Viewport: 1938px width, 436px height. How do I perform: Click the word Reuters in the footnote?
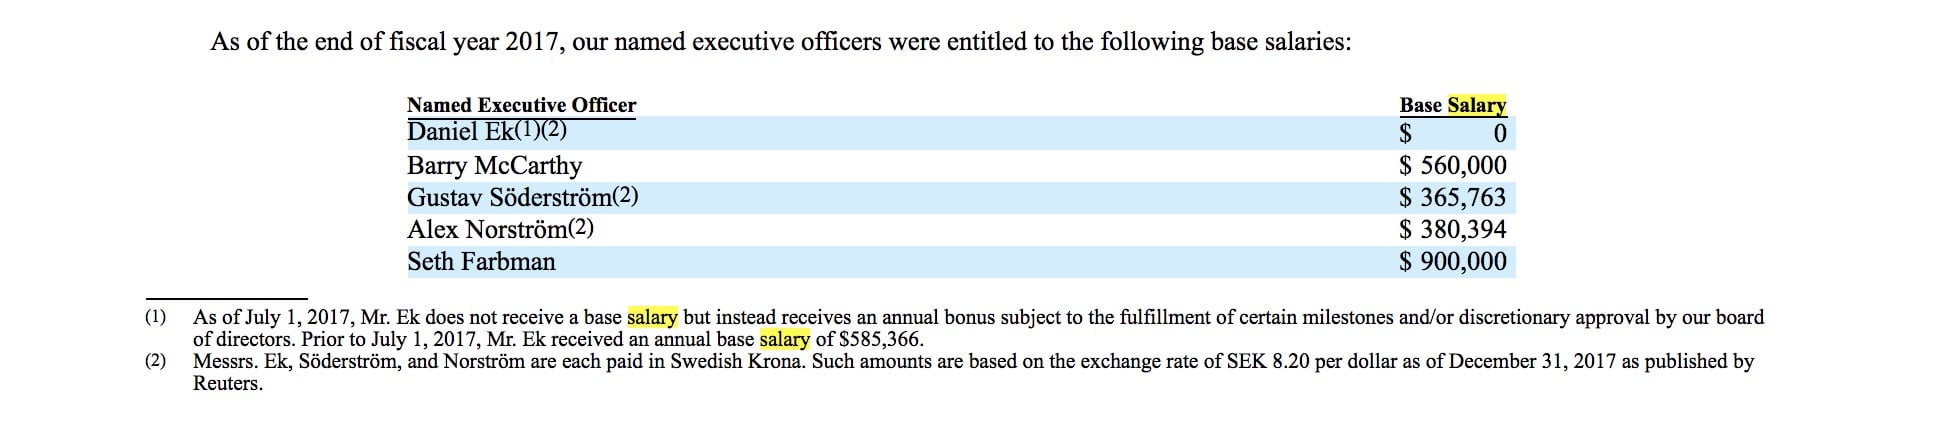point(227,383)
